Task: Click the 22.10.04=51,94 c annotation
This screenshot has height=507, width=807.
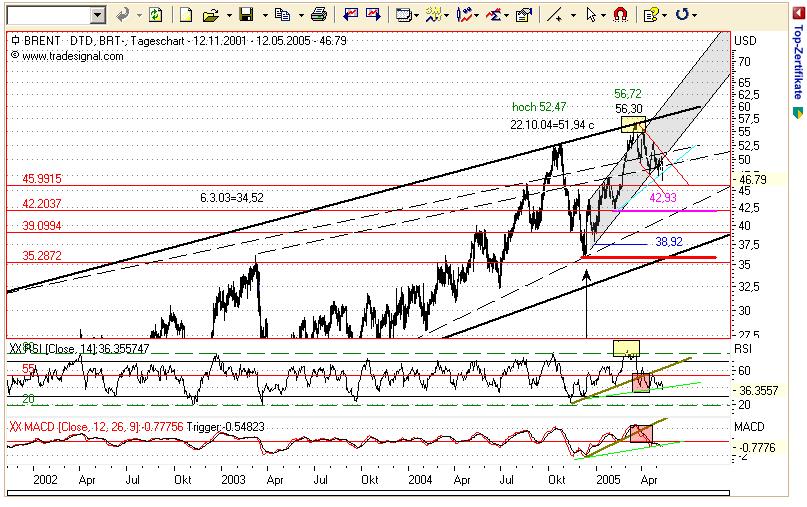Action: [x=552, y=125]
